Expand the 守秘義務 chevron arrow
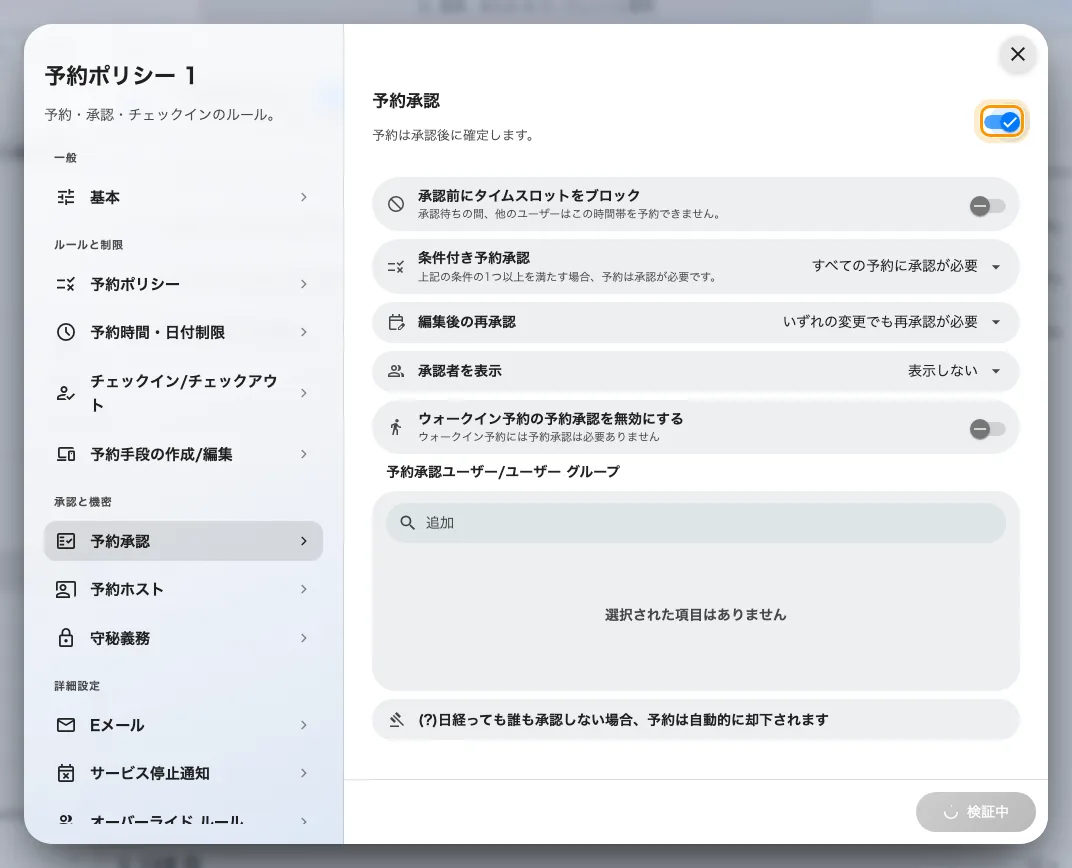Screen dimensions: 1072x868 click(304, 638)
